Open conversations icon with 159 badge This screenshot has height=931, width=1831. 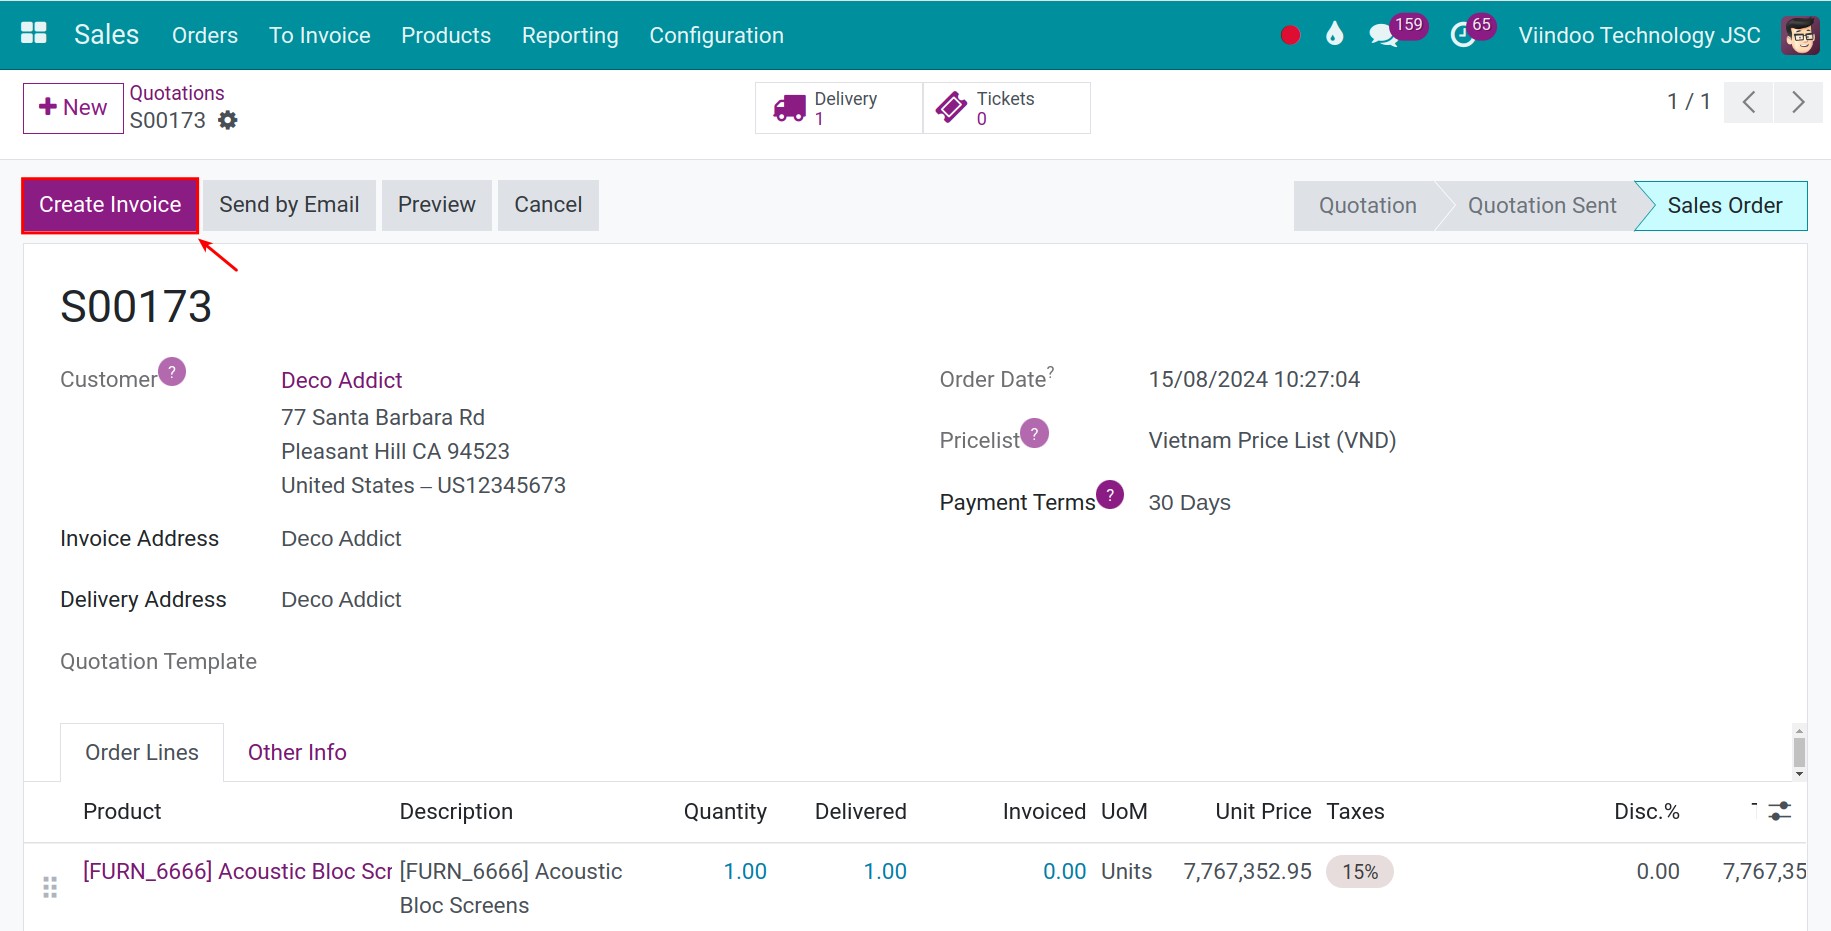[x=1384, y=35]
